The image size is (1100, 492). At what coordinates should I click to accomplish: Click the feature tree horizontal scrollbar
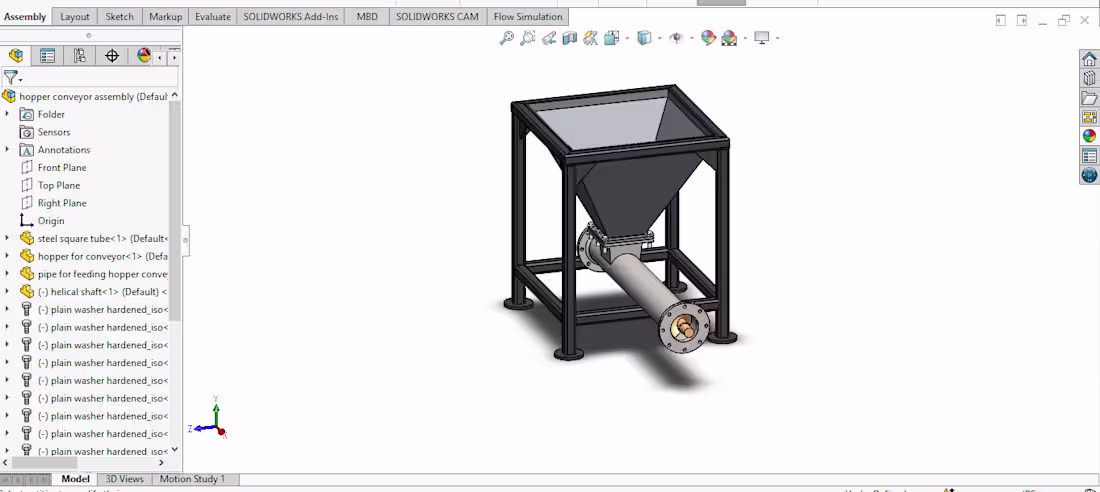click(44, 463)
